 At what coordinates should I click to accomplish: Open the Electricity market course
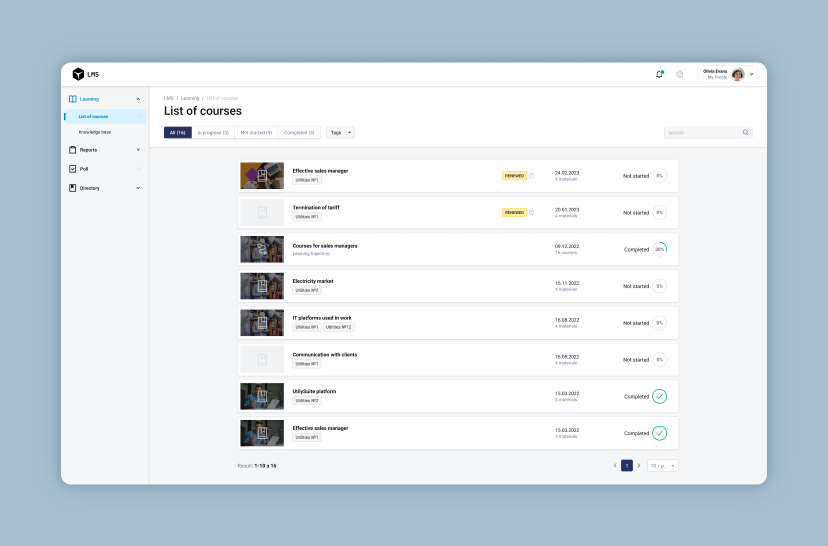tap(313, 281)
